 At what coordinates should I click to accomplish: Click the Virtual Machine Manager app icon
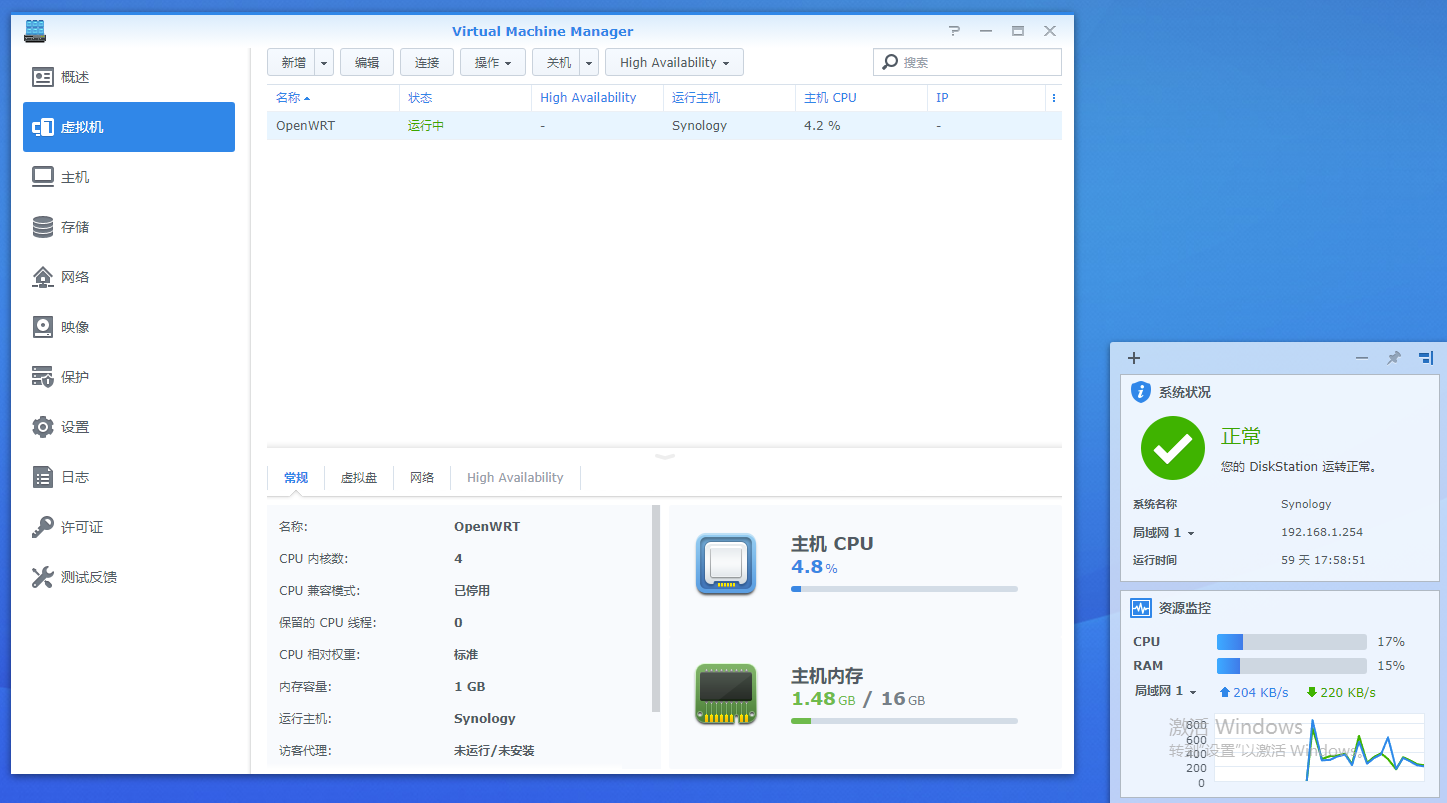[36, 31]
